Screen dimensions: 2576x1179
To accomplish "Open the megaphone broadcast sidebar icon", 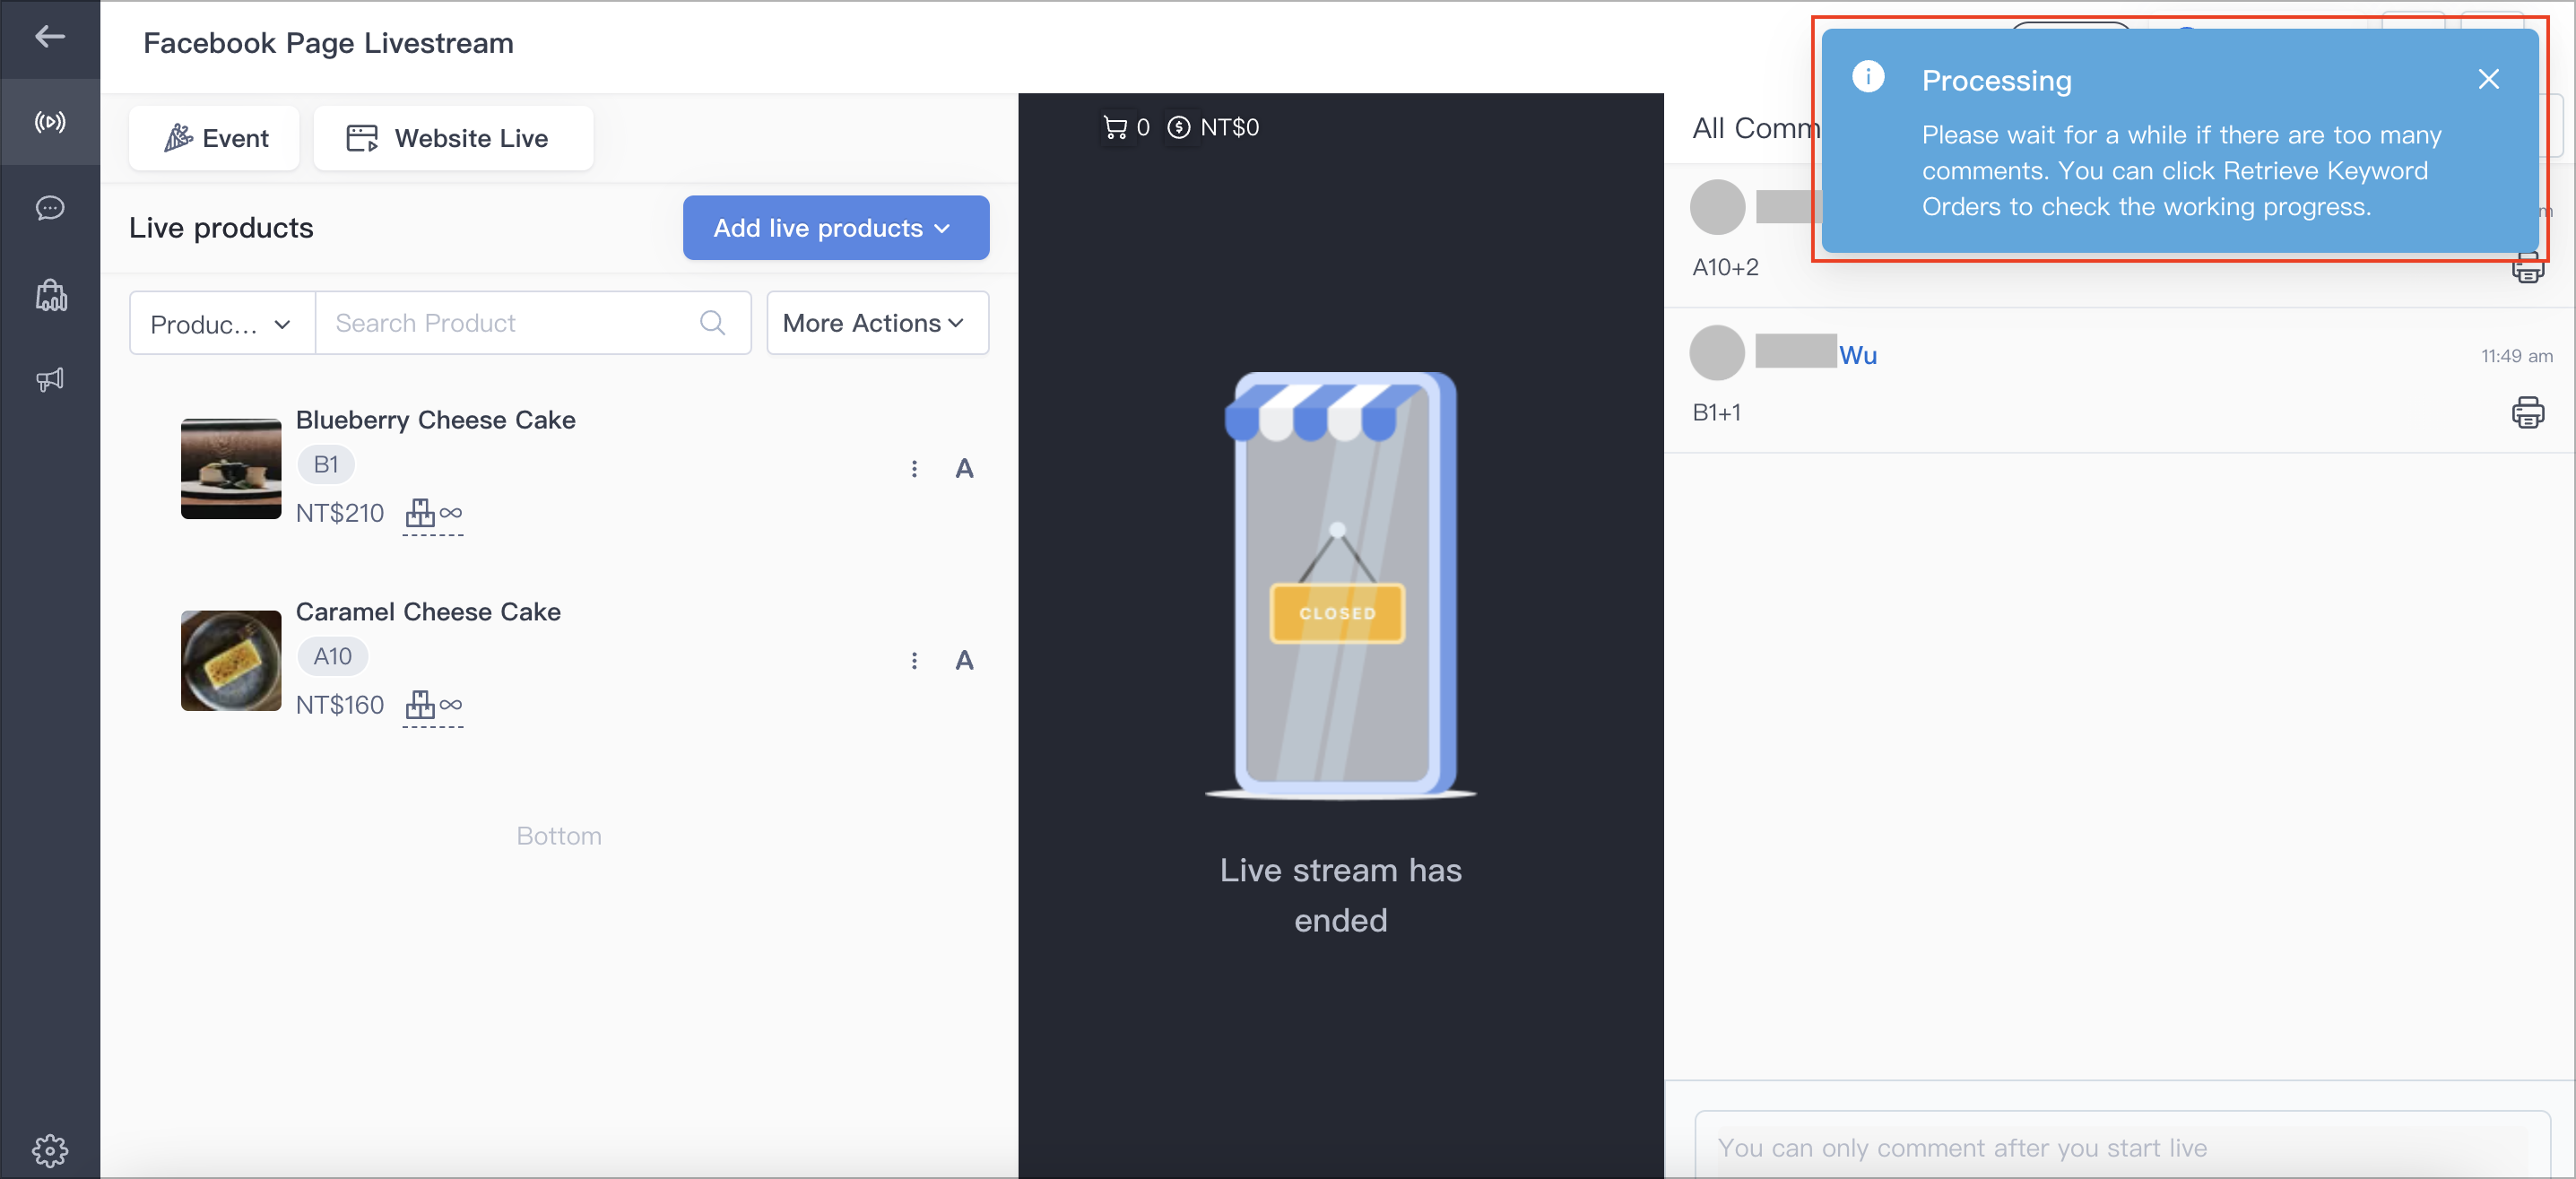I will click(x=50, y=379).
